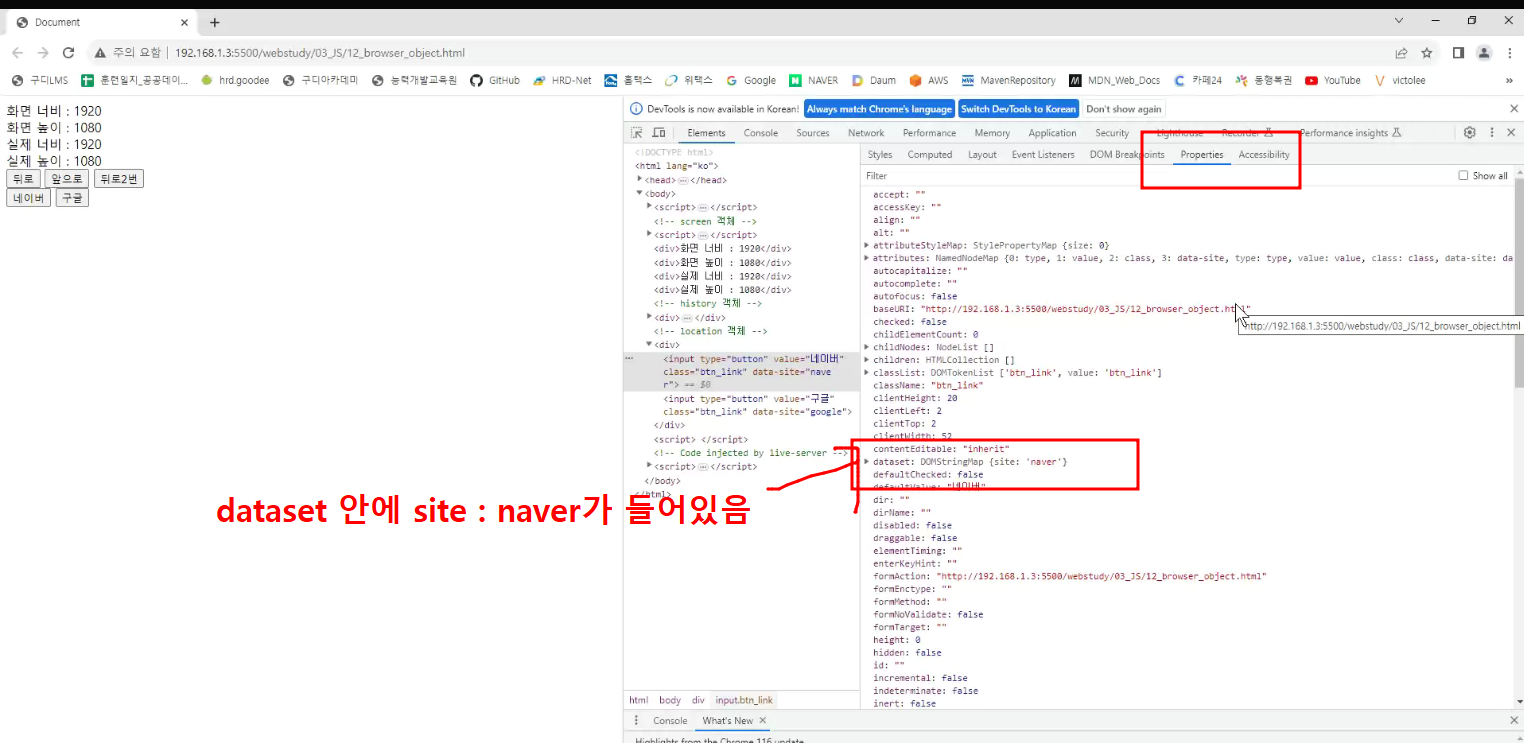Expand the children HTMLCollection property
The image size is (1524, 743).
point(867,360)
